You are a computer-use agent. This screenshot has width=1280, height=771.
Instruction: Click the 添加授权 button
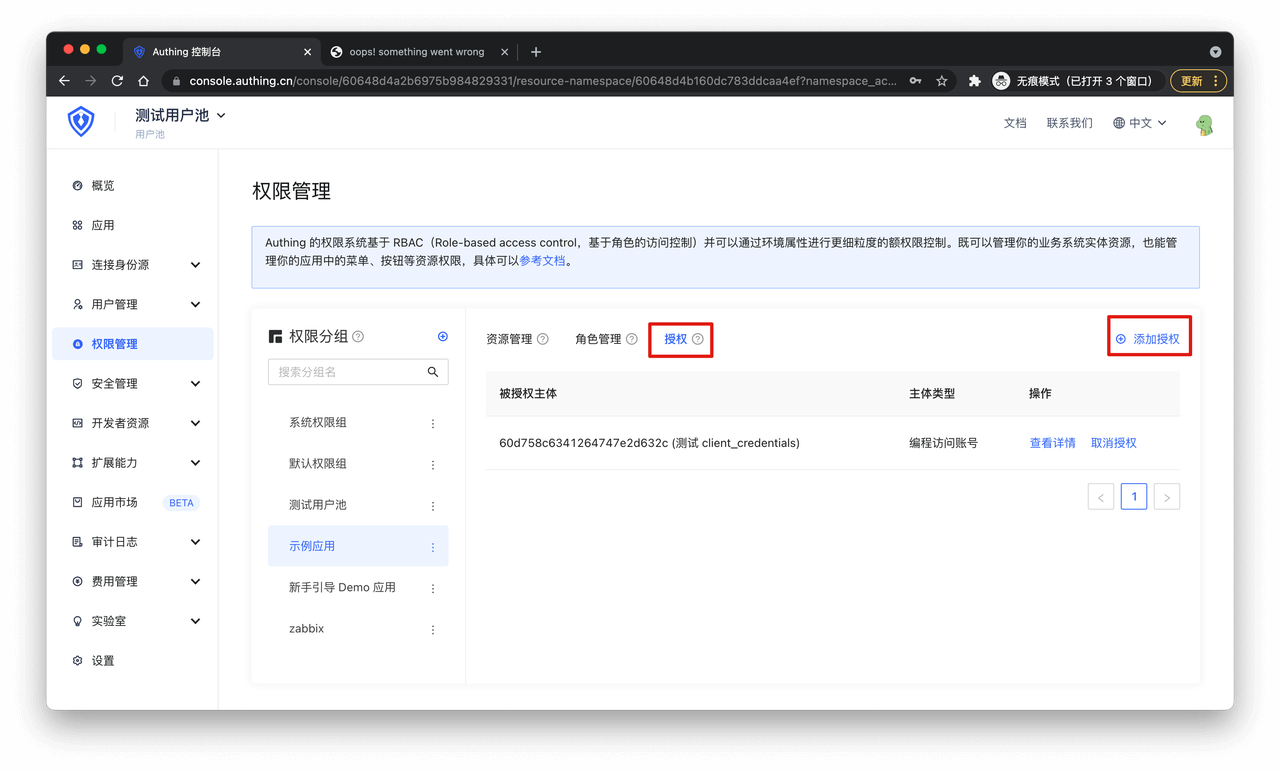(1148, 339)
